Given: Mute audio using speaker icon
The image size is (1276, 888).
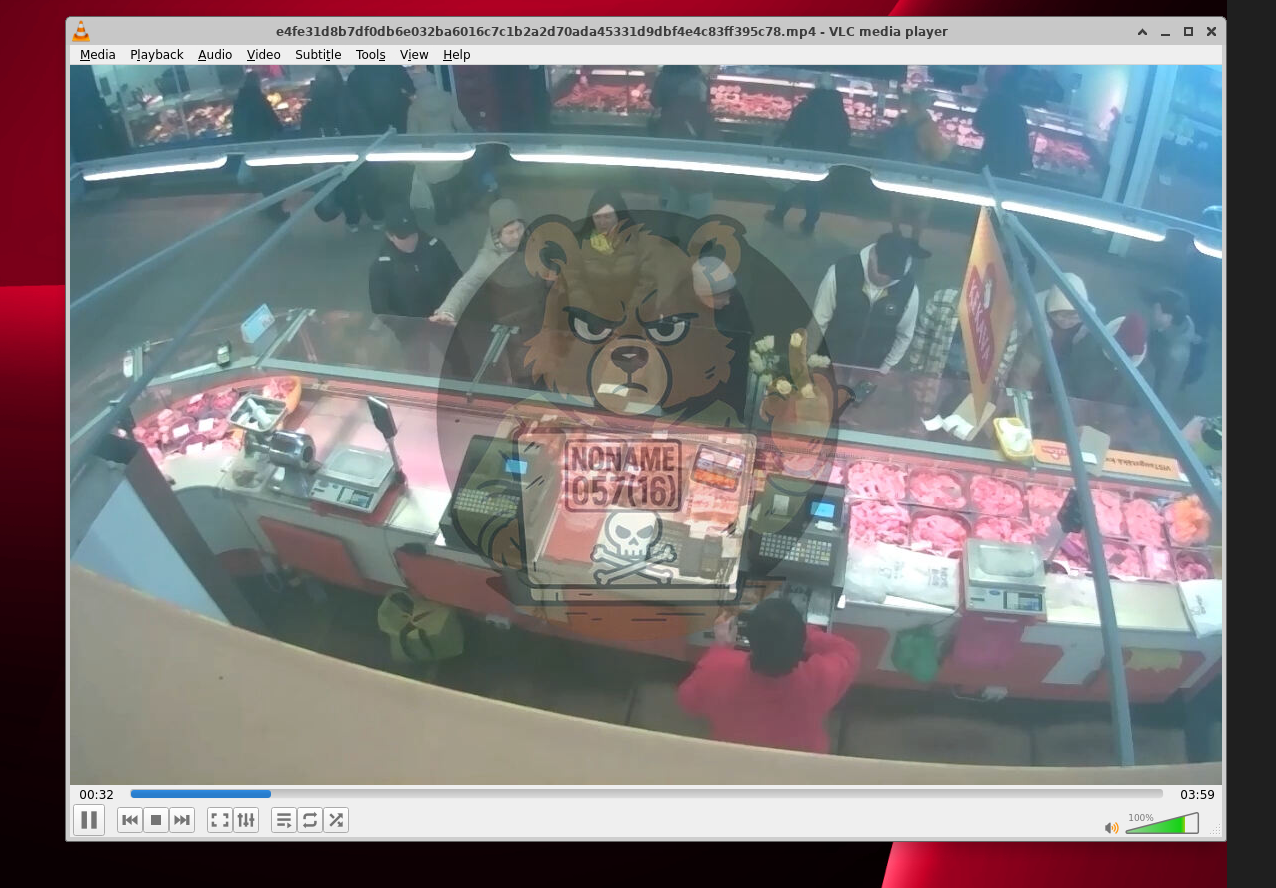Looking at the screenshot, I should pos(1111,828).
